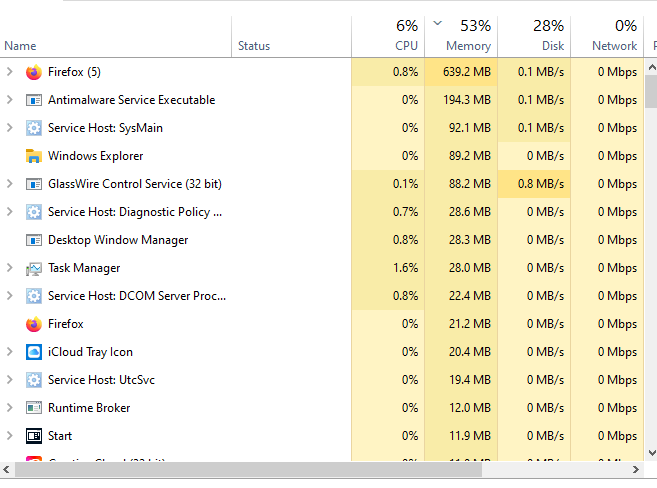
Task: Expand Service Host: UtcSvc row
Action: [x=9, y=380]
